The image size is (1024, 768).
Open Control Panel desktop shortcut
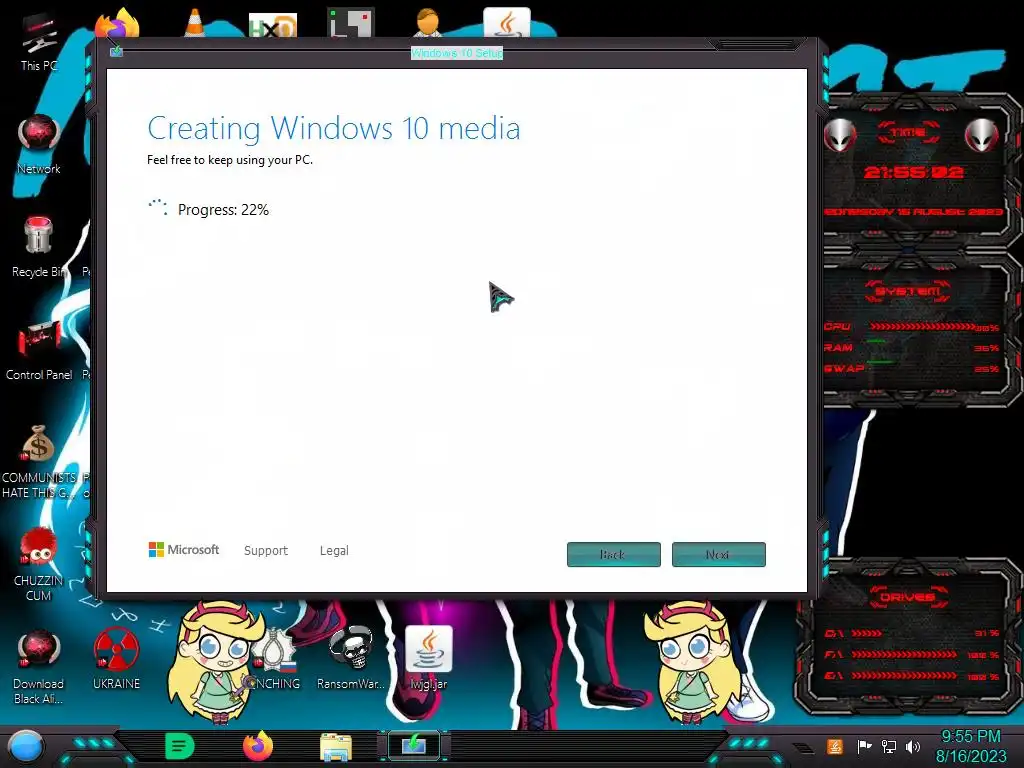tap(39, 349)
